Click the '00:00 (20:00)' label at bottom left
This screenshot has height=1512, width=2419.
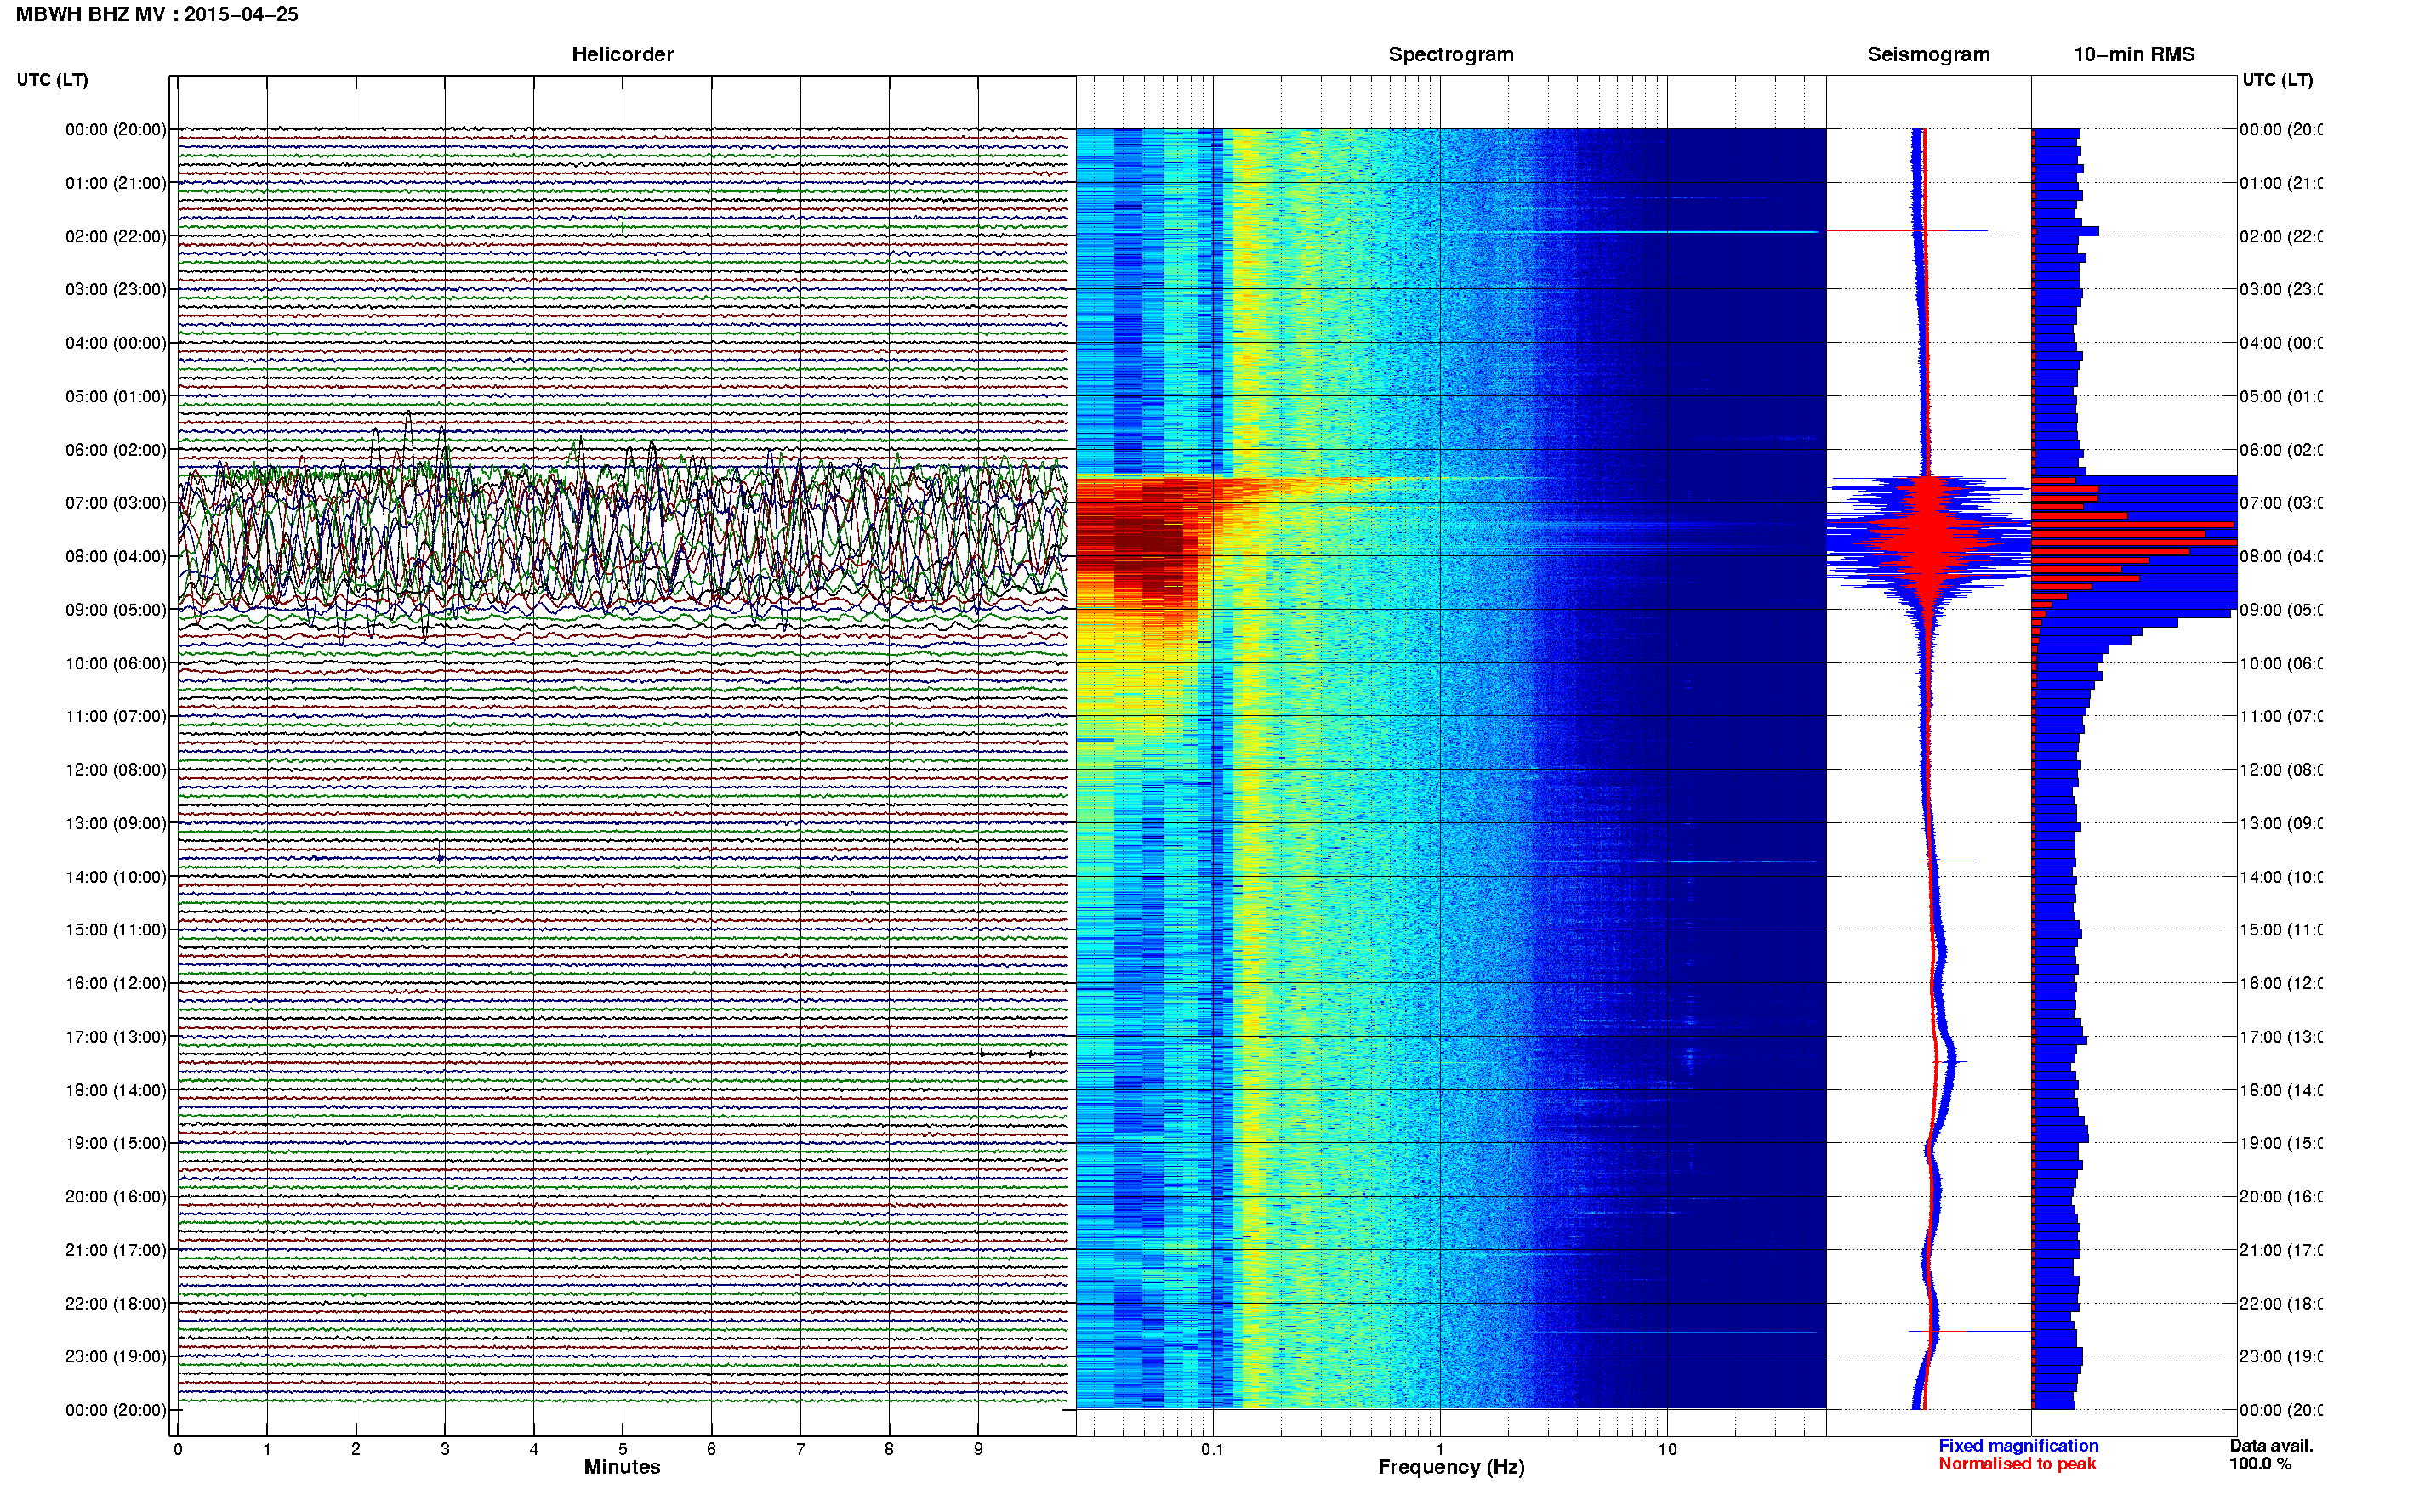click(x=116, y=1410)
